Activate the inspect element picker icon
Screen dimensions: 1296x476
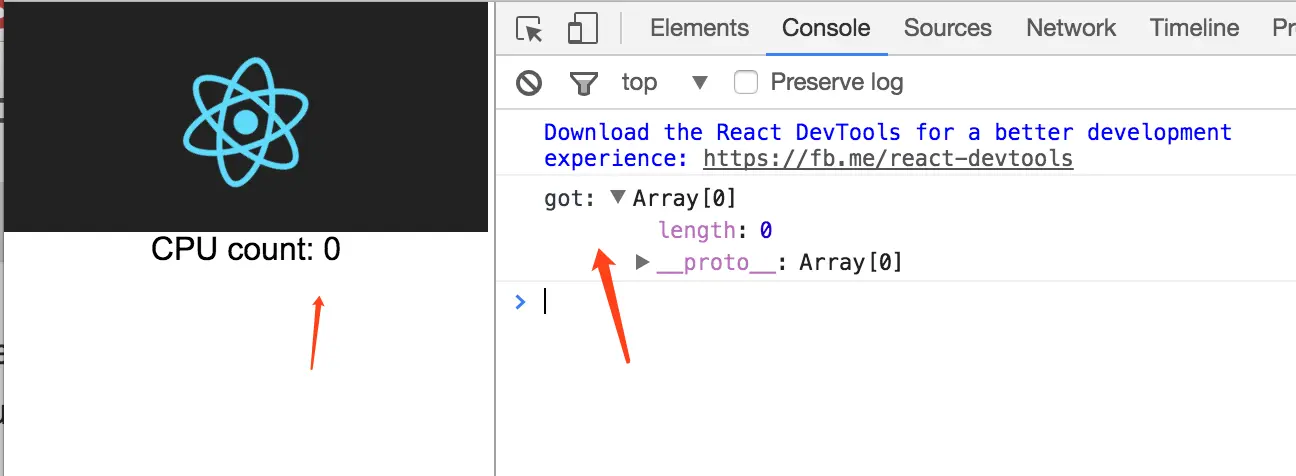coord(530,29)
